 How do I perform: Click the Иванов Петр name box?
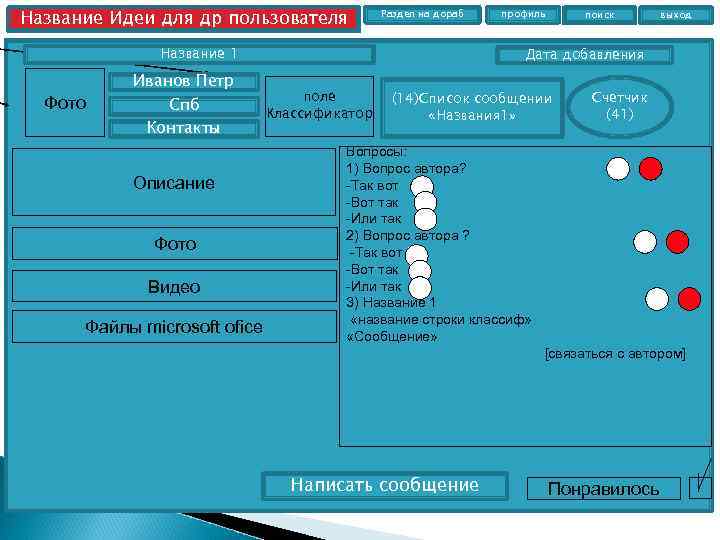pos(184,81)
